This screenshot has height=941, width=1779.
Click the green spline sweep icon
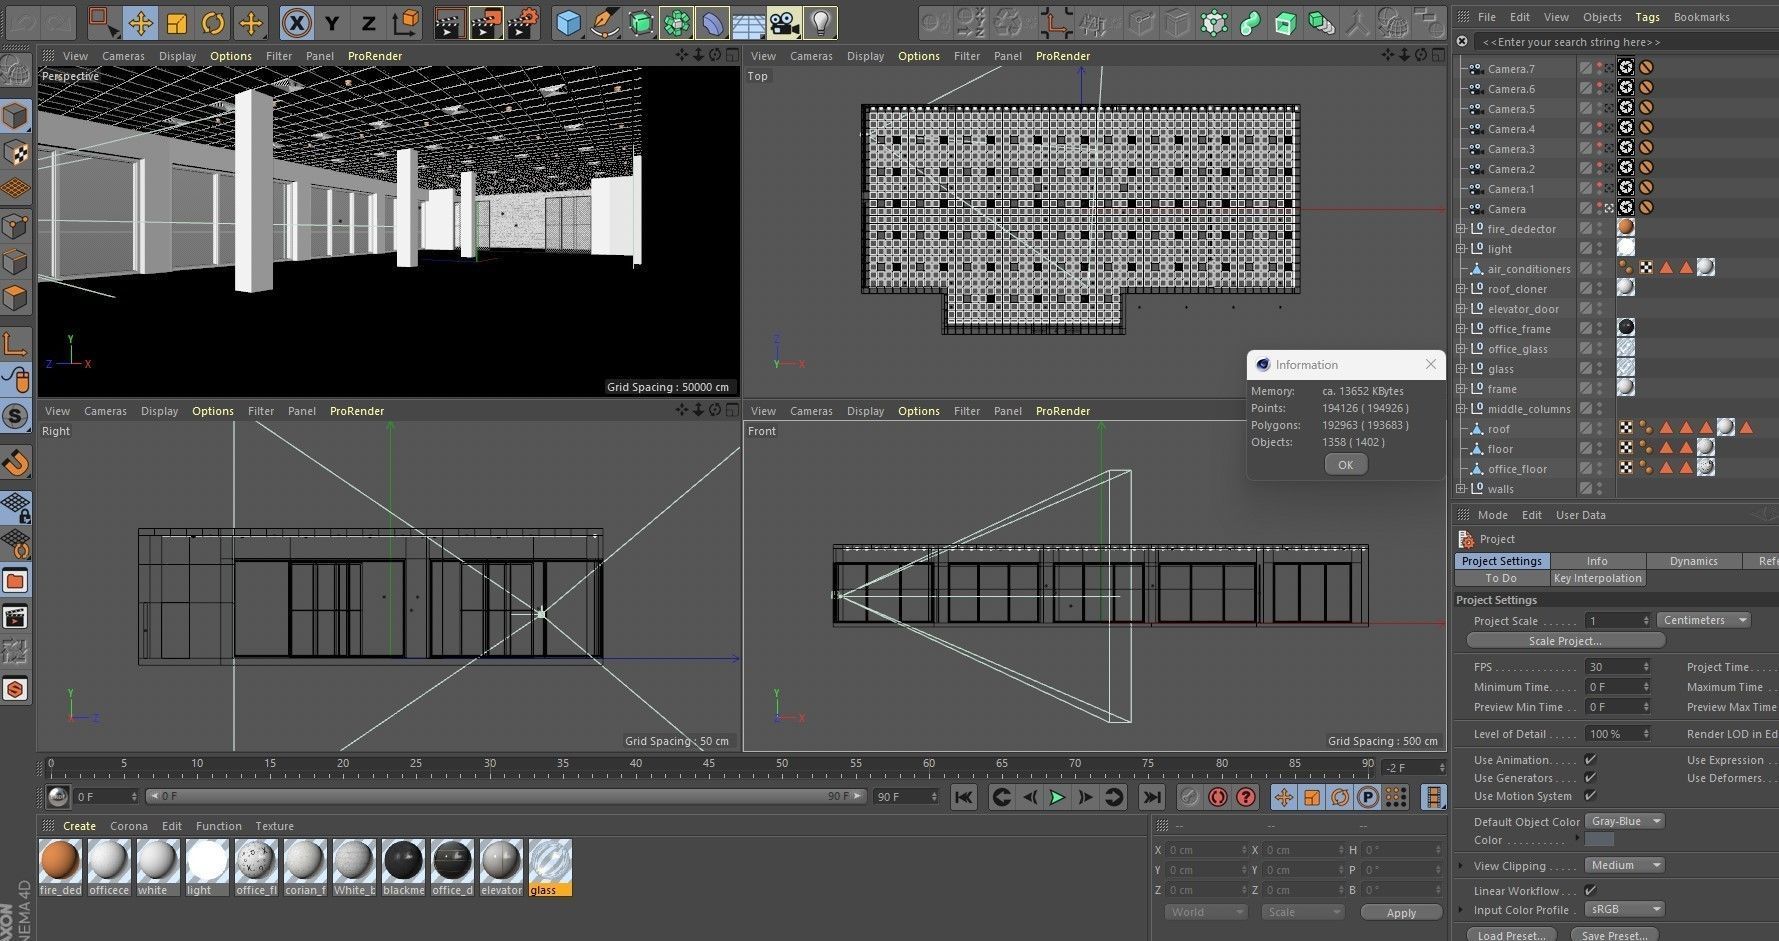coord(1249,22)
